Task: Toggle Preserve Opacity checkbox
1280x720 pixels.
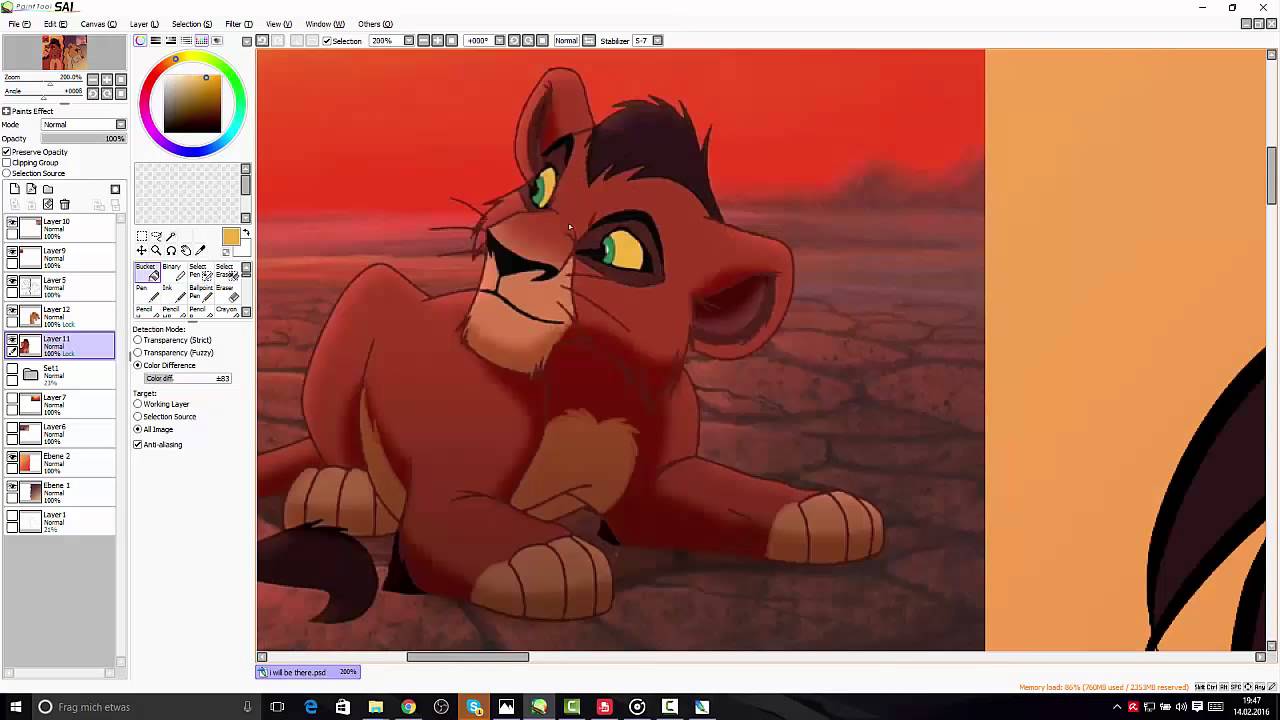Action: pos(6,152)
